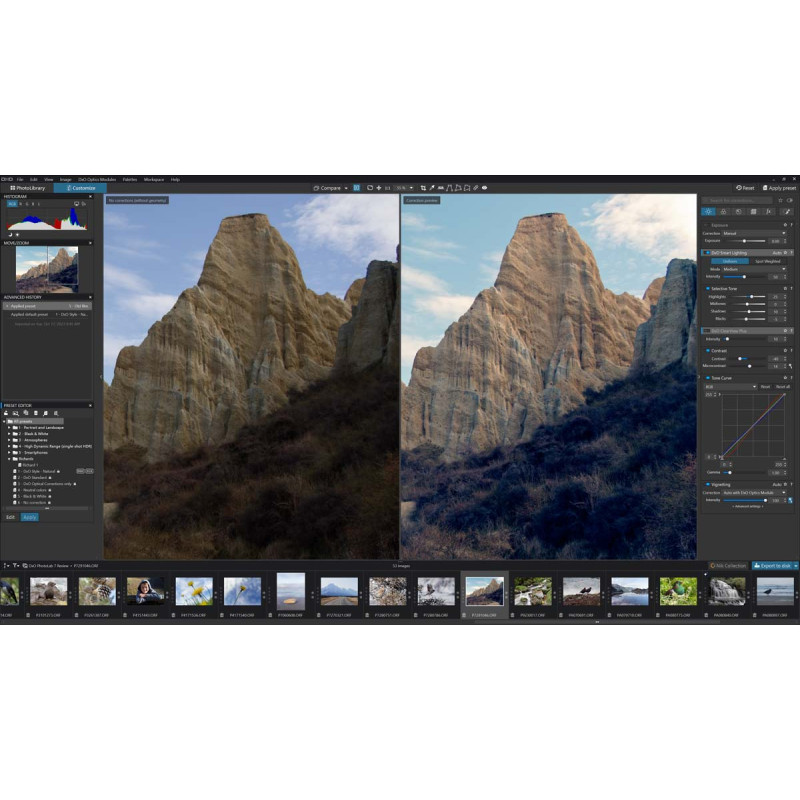This screenshot has height=800, width=800.
Task: Select the boy portrait thumbnail in filmstrip
Action: [145, 591]
